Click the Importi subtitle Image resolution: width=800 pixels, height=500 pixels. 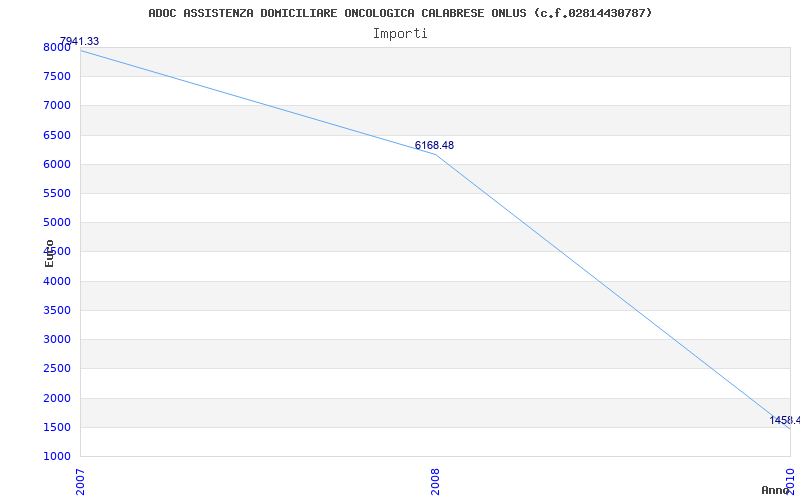click(400, 34)
